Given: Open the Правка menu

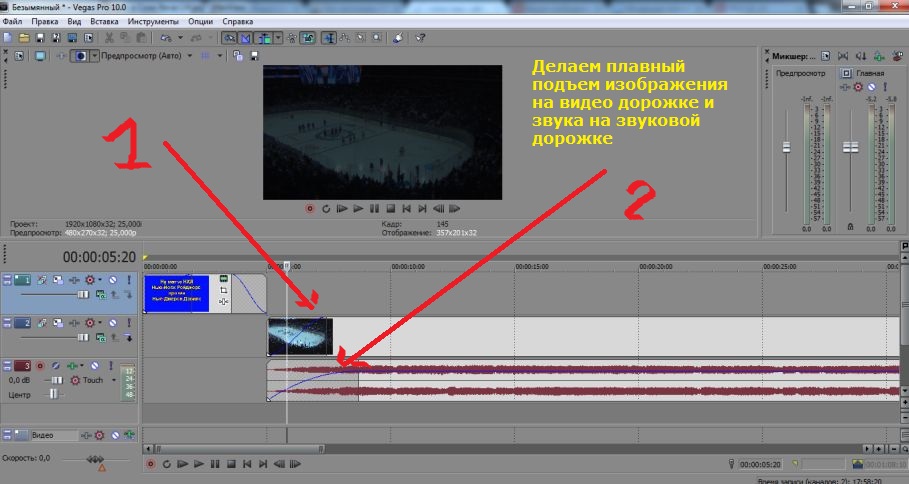Looking at the screenshot, I should (x=45, y=21).
